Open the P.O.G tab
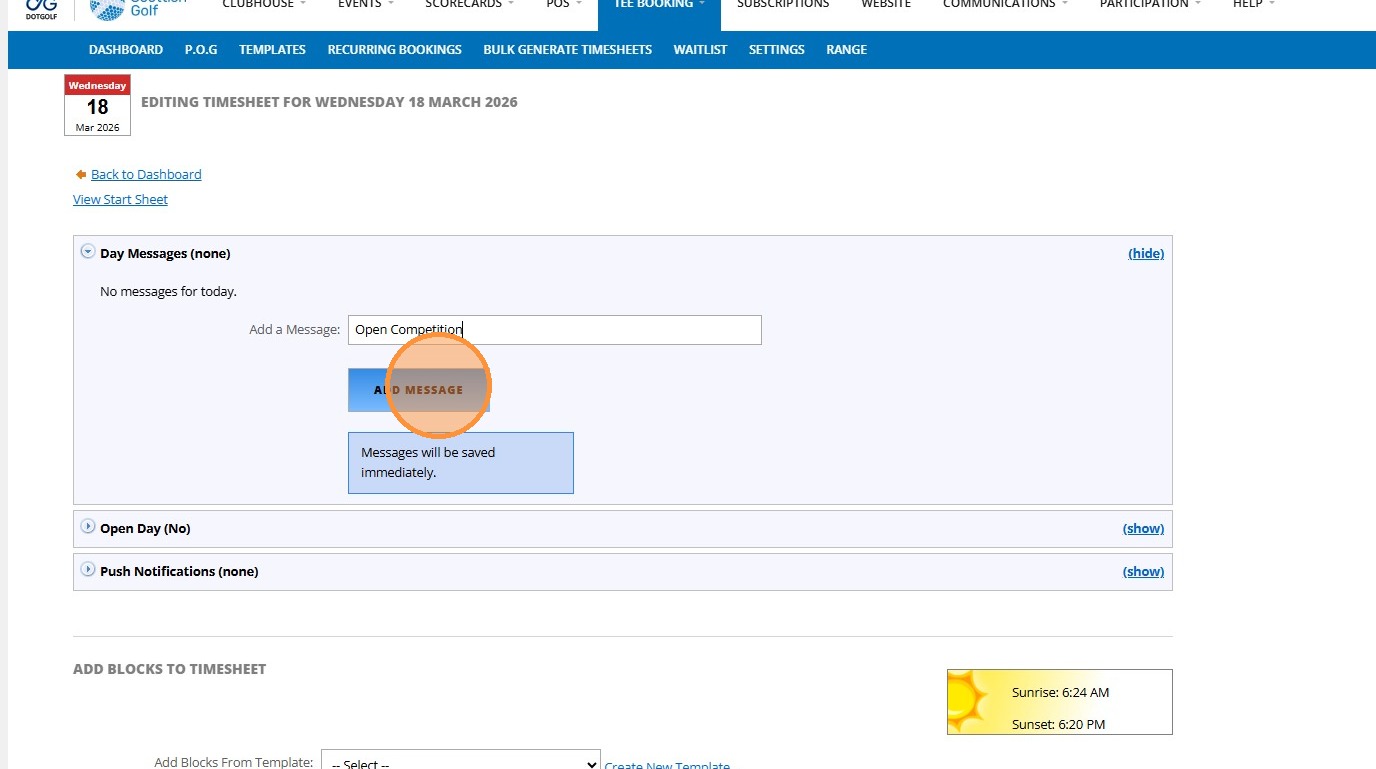Viewport: 1376px width, 769px height. point(201,49)
